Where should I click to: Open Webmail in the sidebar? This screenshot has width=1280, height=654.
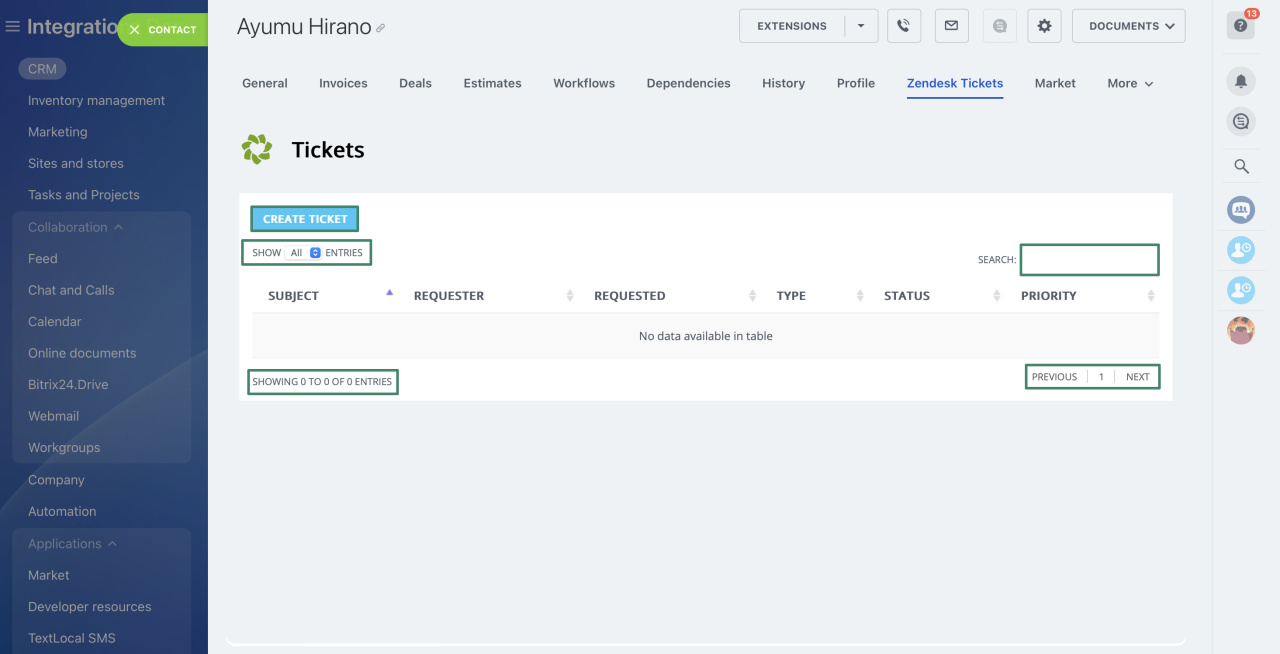point(53,416)
